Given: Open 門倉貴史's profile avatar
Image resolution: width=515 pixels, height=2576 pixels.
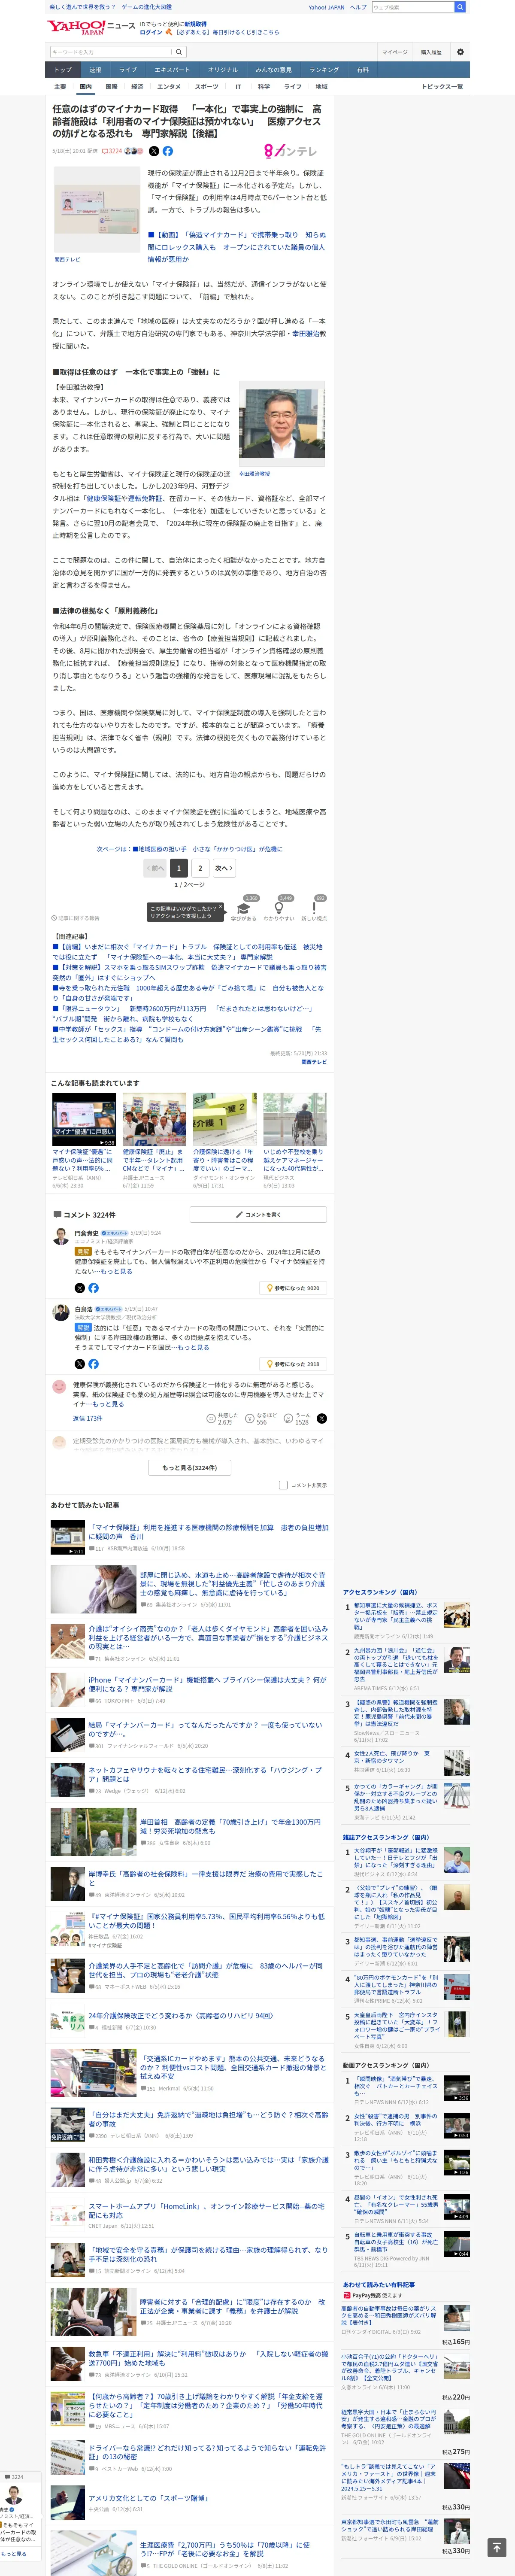Looking at the screenshot, I should point(61,1236).
